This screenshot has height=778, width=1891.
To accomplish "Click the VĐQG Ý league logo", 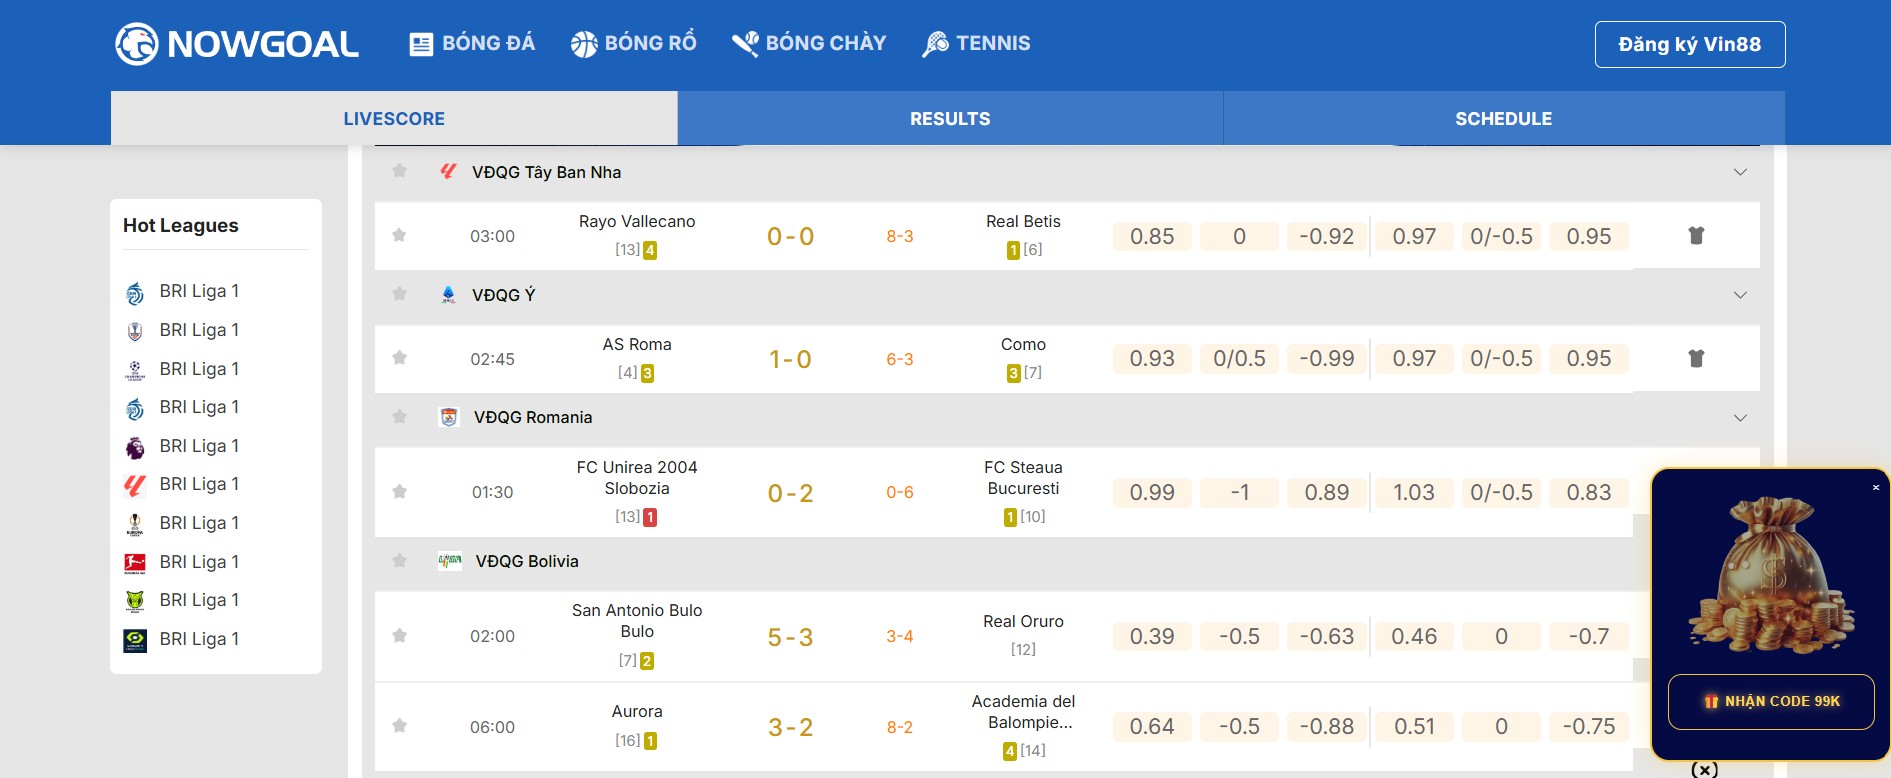I will pyautogui.click(x=448, y=295).
